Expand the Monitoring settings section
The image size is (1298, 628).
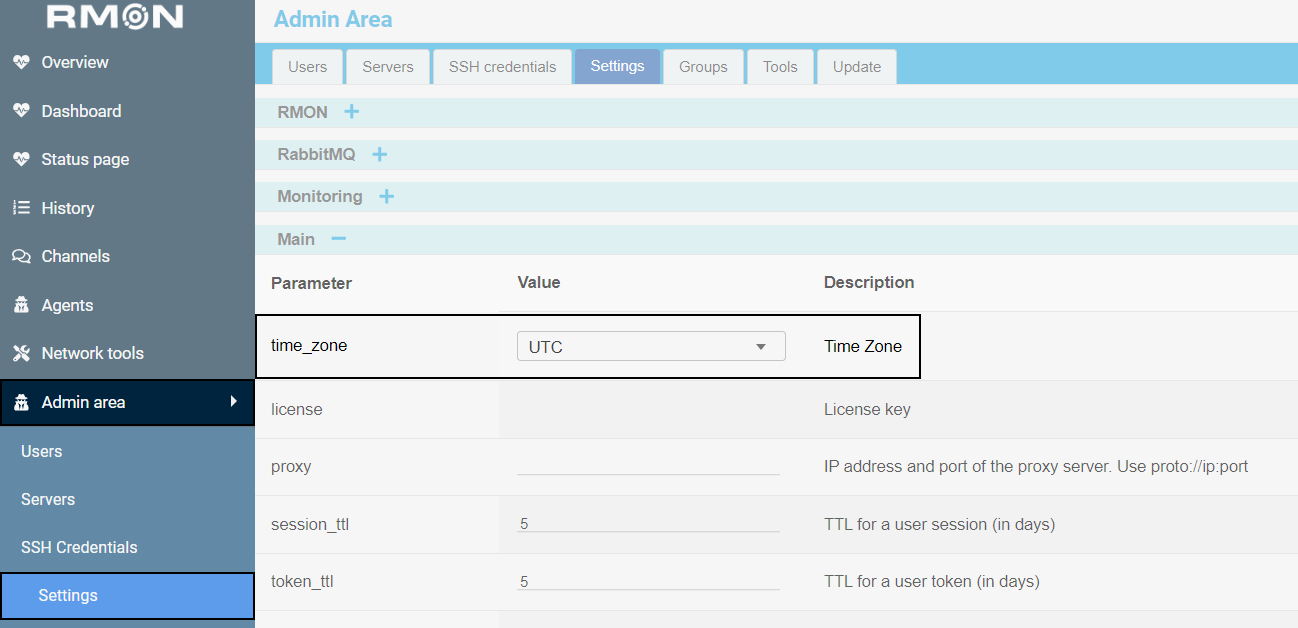(386, 197)
